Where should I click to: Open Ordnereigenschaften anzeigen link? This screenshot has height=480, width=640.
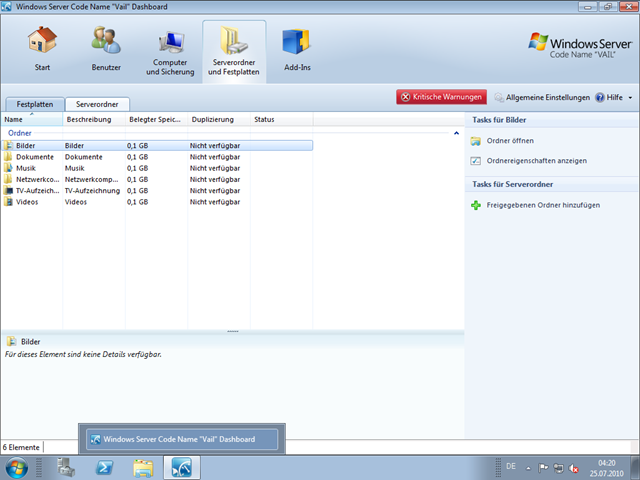click(537, 161)
